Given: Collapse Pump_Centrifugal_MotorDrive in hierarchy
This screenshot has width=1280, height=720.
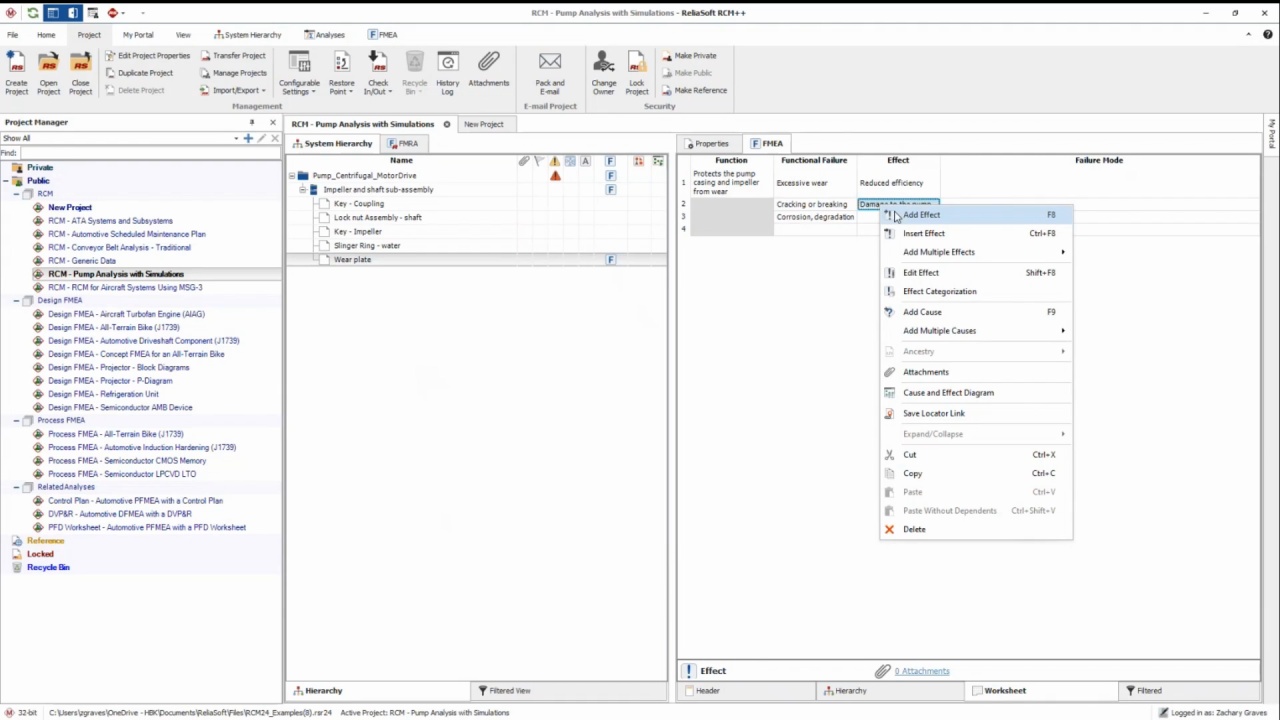Looking at the screenshot, I should point(292,176).
